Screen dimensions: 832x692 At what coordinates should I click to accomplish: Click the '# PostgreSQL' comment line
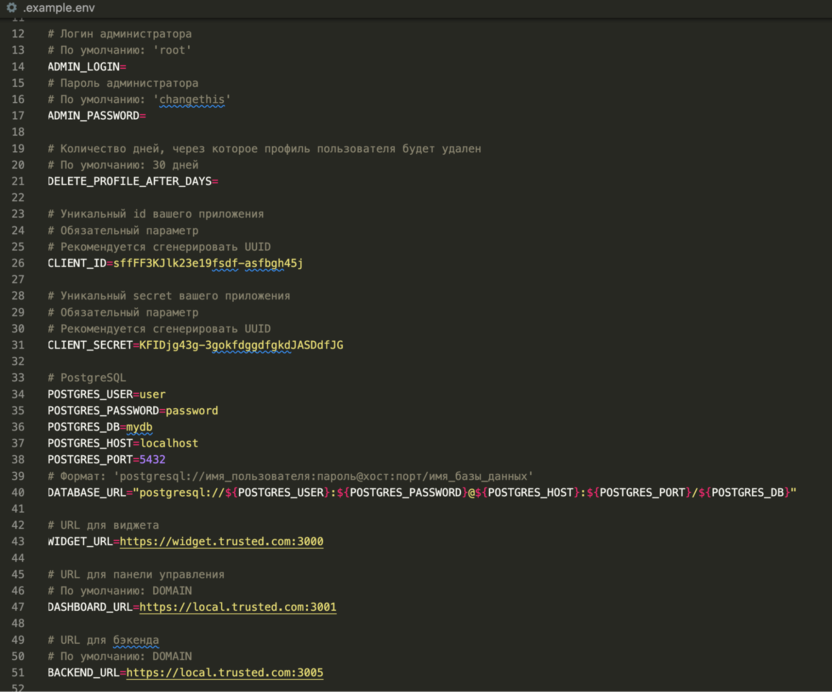87,378
